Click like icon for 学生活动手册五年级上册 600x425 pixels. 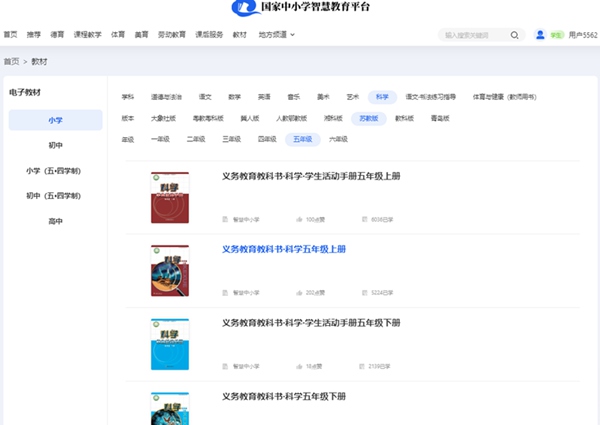[299, 219]
